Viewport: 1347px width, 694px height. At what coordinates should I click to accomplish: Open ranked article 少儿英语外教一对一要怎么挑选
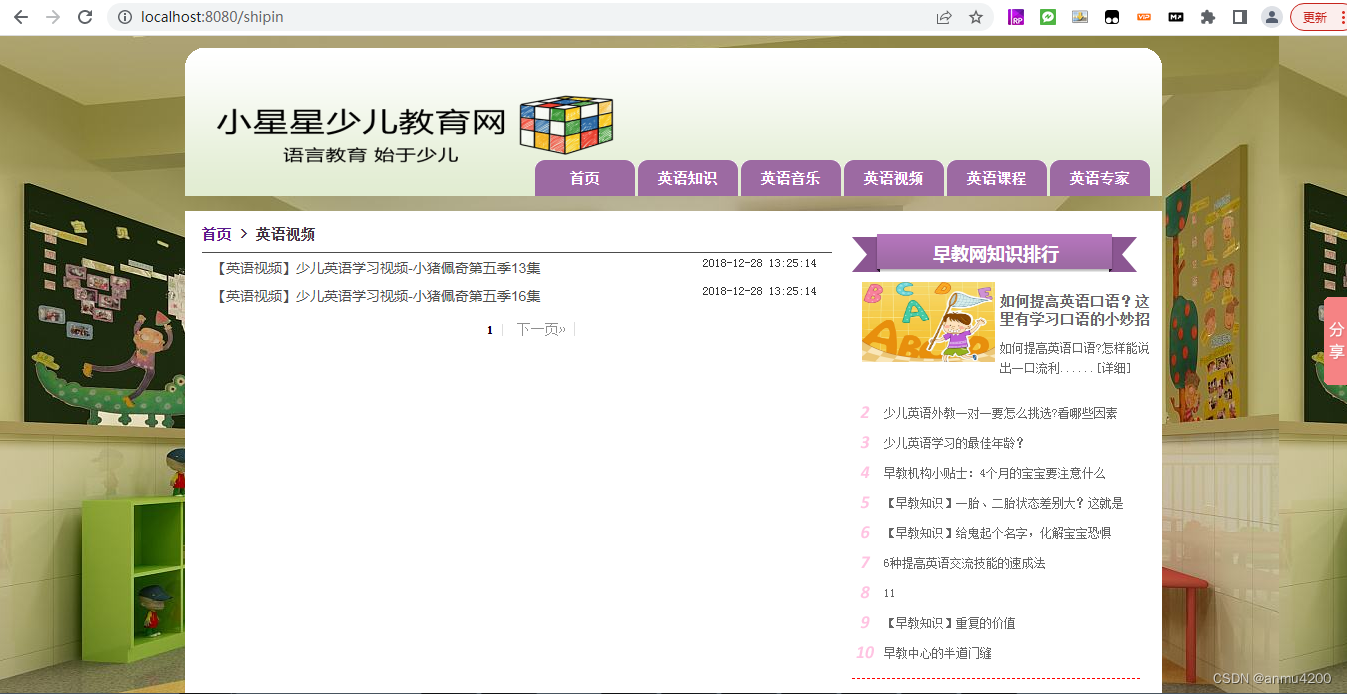(1000, 413)
